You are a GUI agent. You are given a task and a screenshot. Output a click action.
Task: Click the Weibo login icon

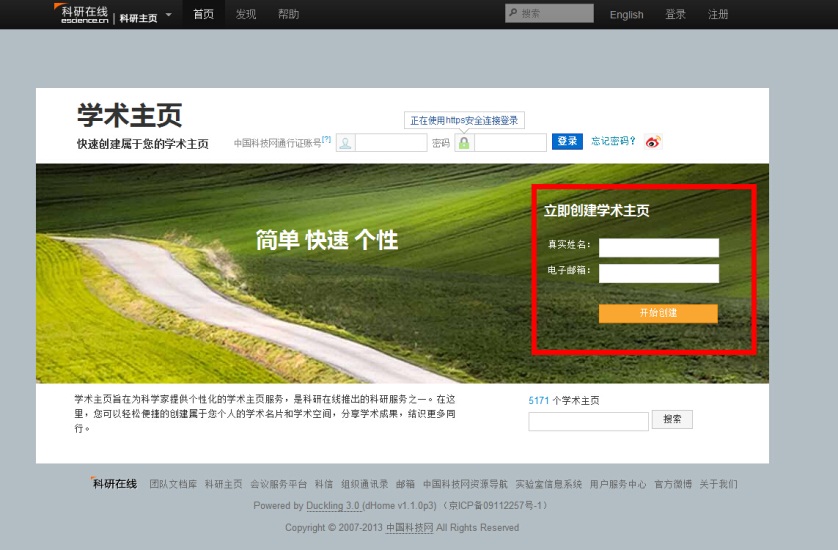coord(653,142)
